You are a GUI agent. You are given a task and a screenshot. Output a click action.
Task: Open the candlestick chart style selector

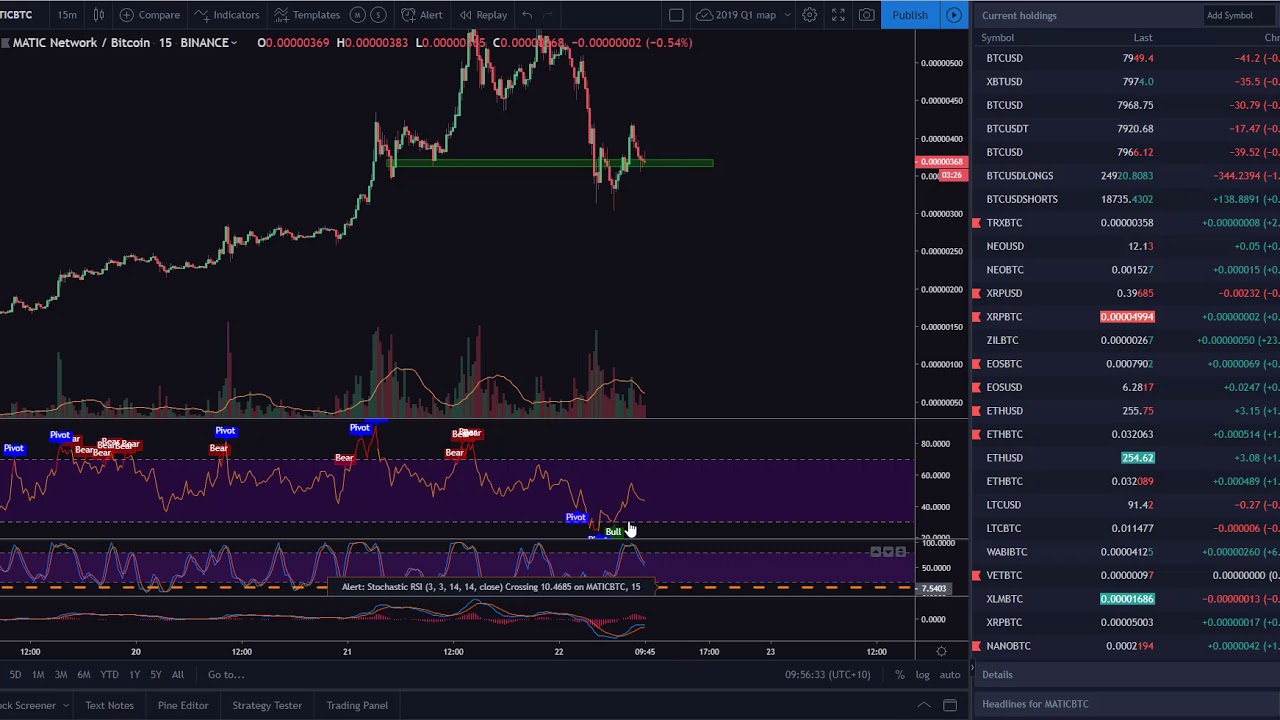click(99, 15)
